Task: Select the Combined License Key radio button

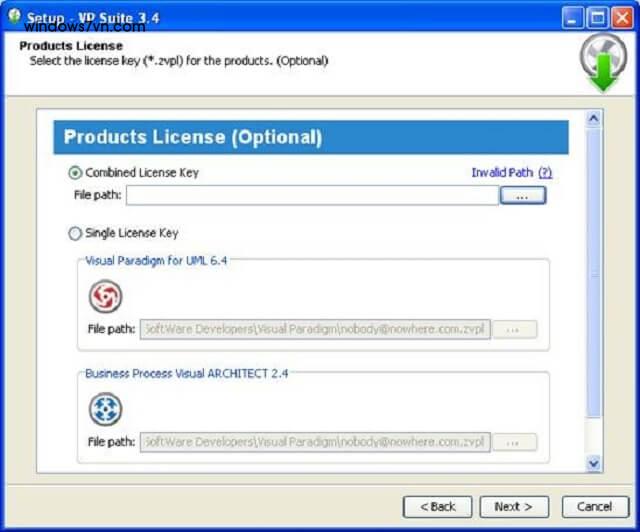Action: (x=75, y=173)
